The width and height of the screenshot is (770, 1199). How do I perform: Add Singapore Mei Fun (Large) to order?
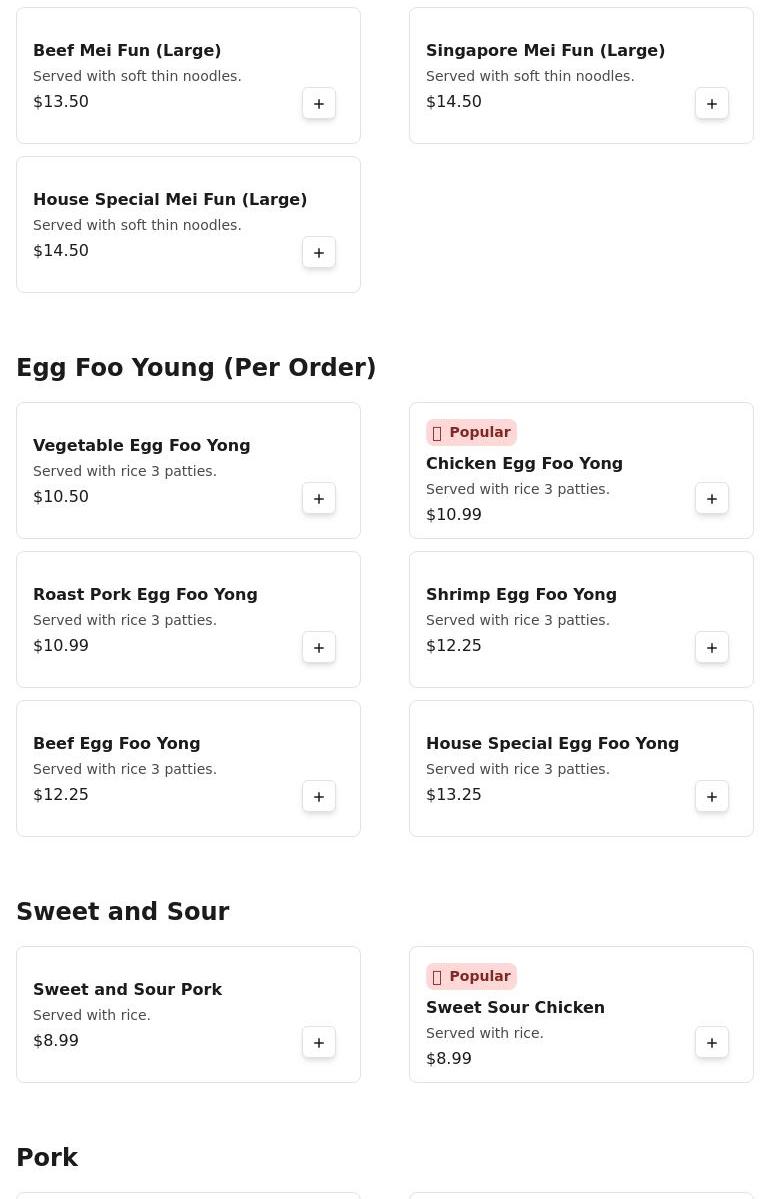tap(712, 104)
